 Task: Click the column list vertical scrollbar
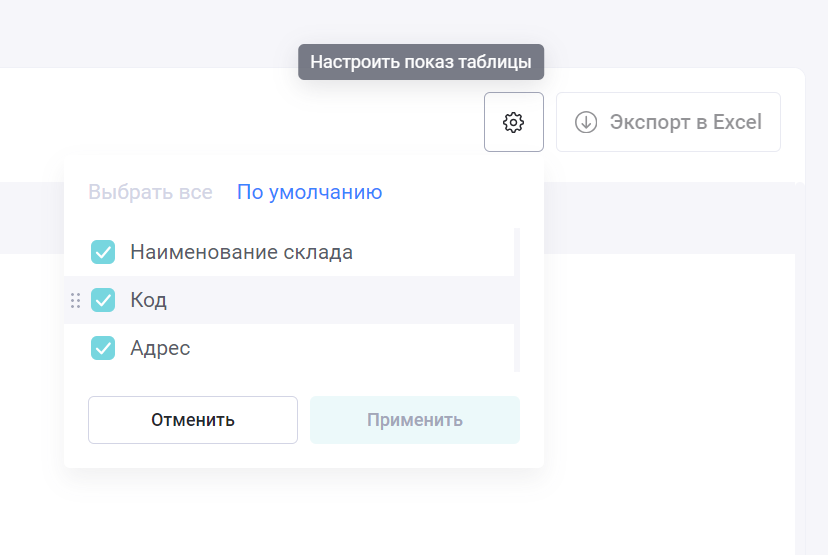(x=517, y=300)
